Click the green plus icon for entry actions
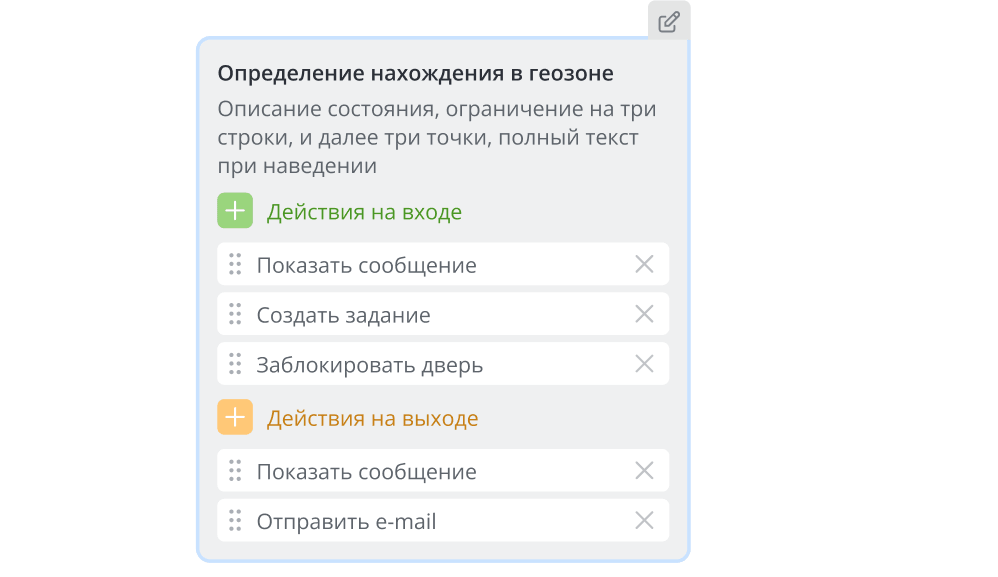 pyautogui.click(x=234, y=211)
